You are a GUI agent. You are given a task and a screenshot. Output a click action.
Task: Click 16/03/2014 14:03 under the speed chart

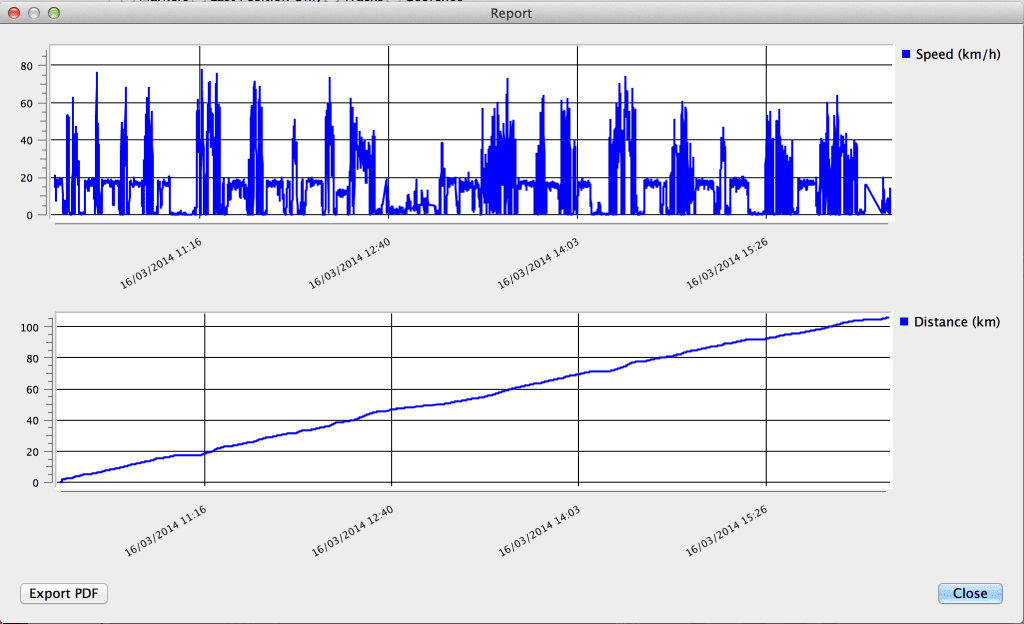(x=538, y=264)
